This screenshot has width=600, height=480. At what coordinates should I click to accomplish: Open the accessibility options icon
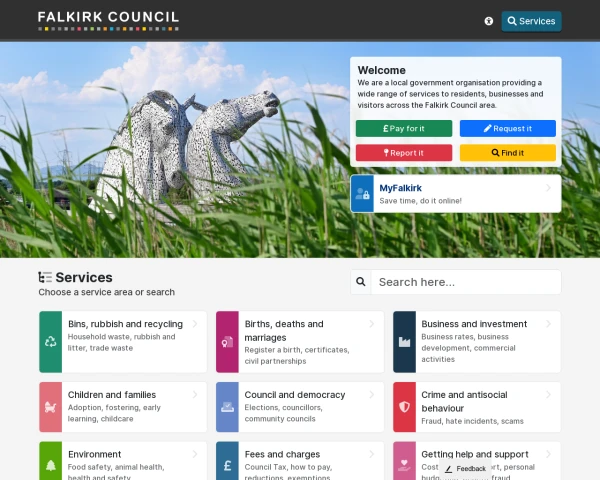(489, 21)
